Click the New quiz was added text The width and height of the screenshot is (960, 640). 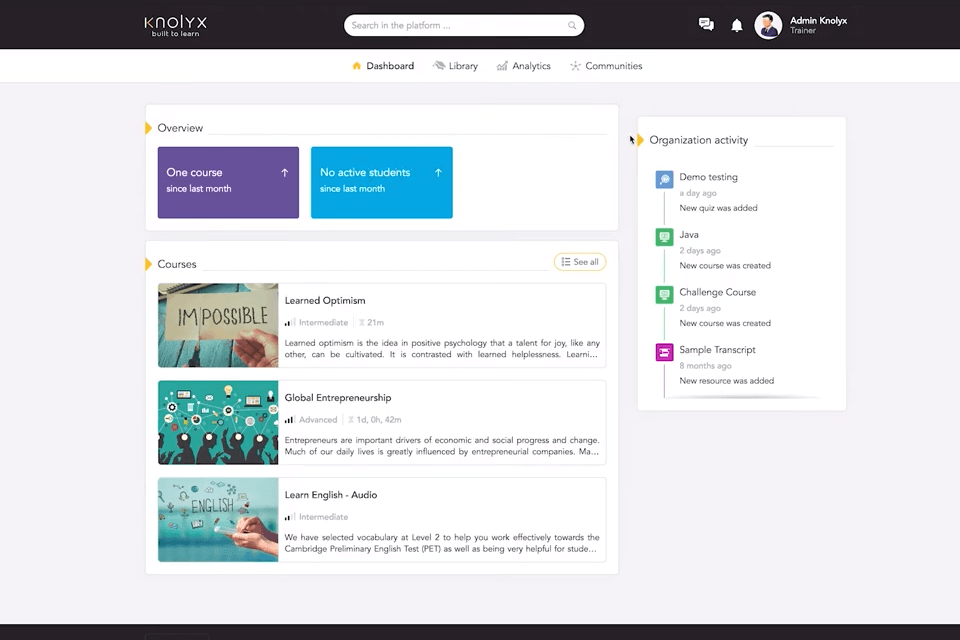[718, 208]
